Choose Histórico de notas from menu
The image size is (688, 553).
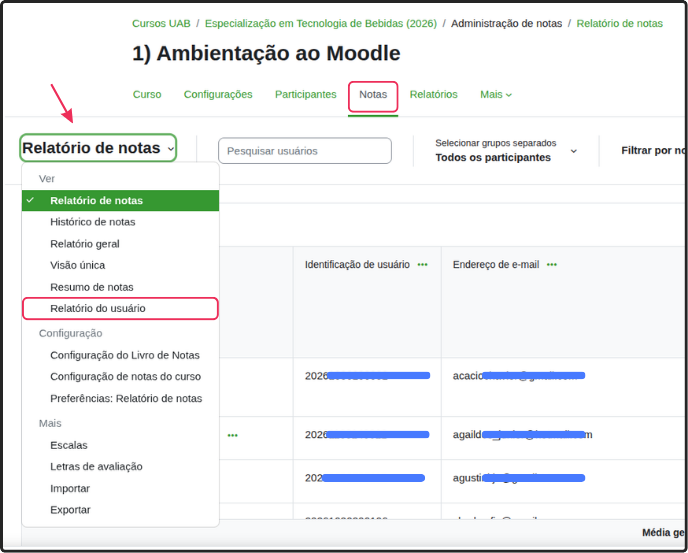93,222
